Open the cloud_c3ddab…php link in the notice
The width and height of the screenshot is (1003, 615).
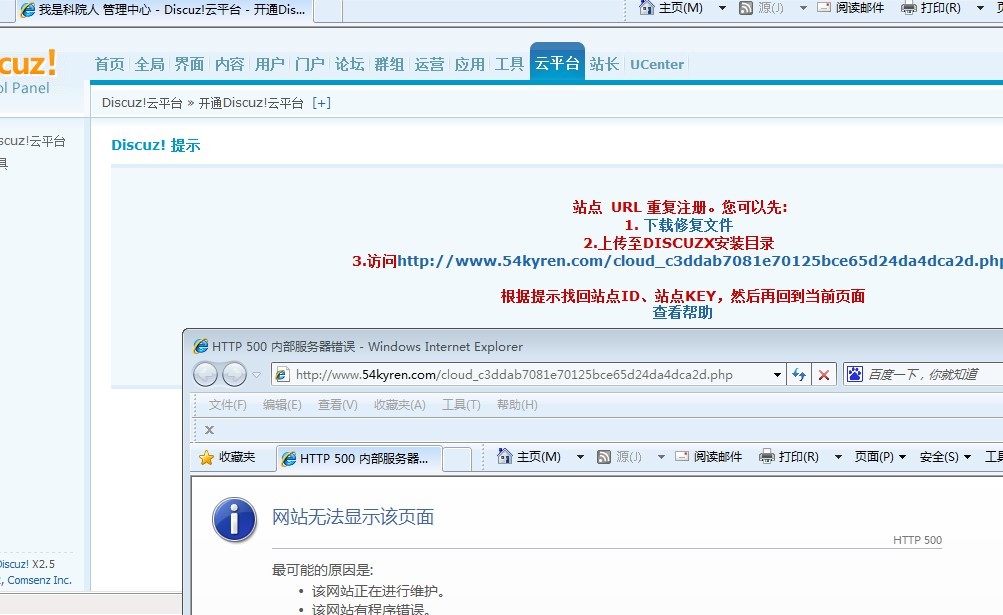click(x=700, y=261)
